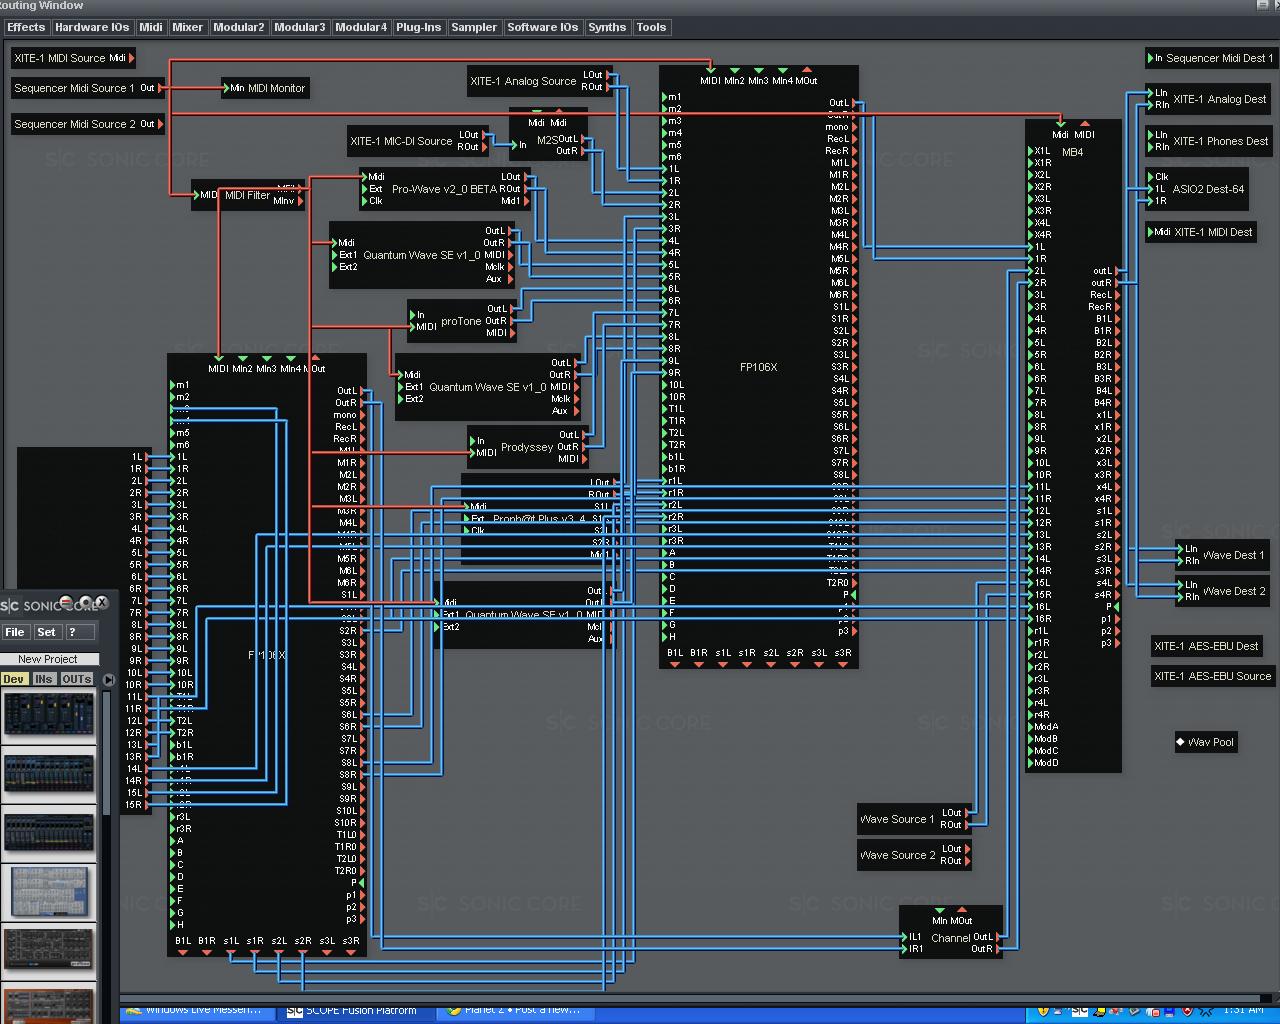The height and width of the screenshot is (1024, 1280).
Task: Select the top mixer thumbnail in the device list
Action: (48, 713)
